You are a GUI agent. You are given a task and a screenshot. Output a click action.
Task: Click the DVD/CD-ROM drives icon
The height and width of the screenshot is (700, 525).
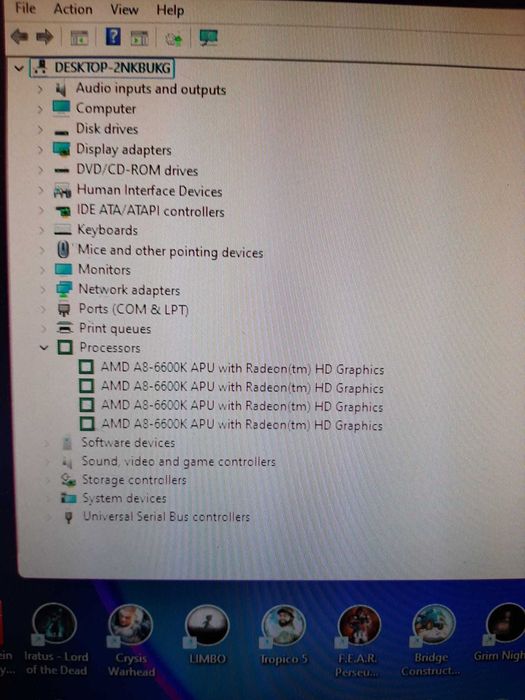[x=62, y=171]
